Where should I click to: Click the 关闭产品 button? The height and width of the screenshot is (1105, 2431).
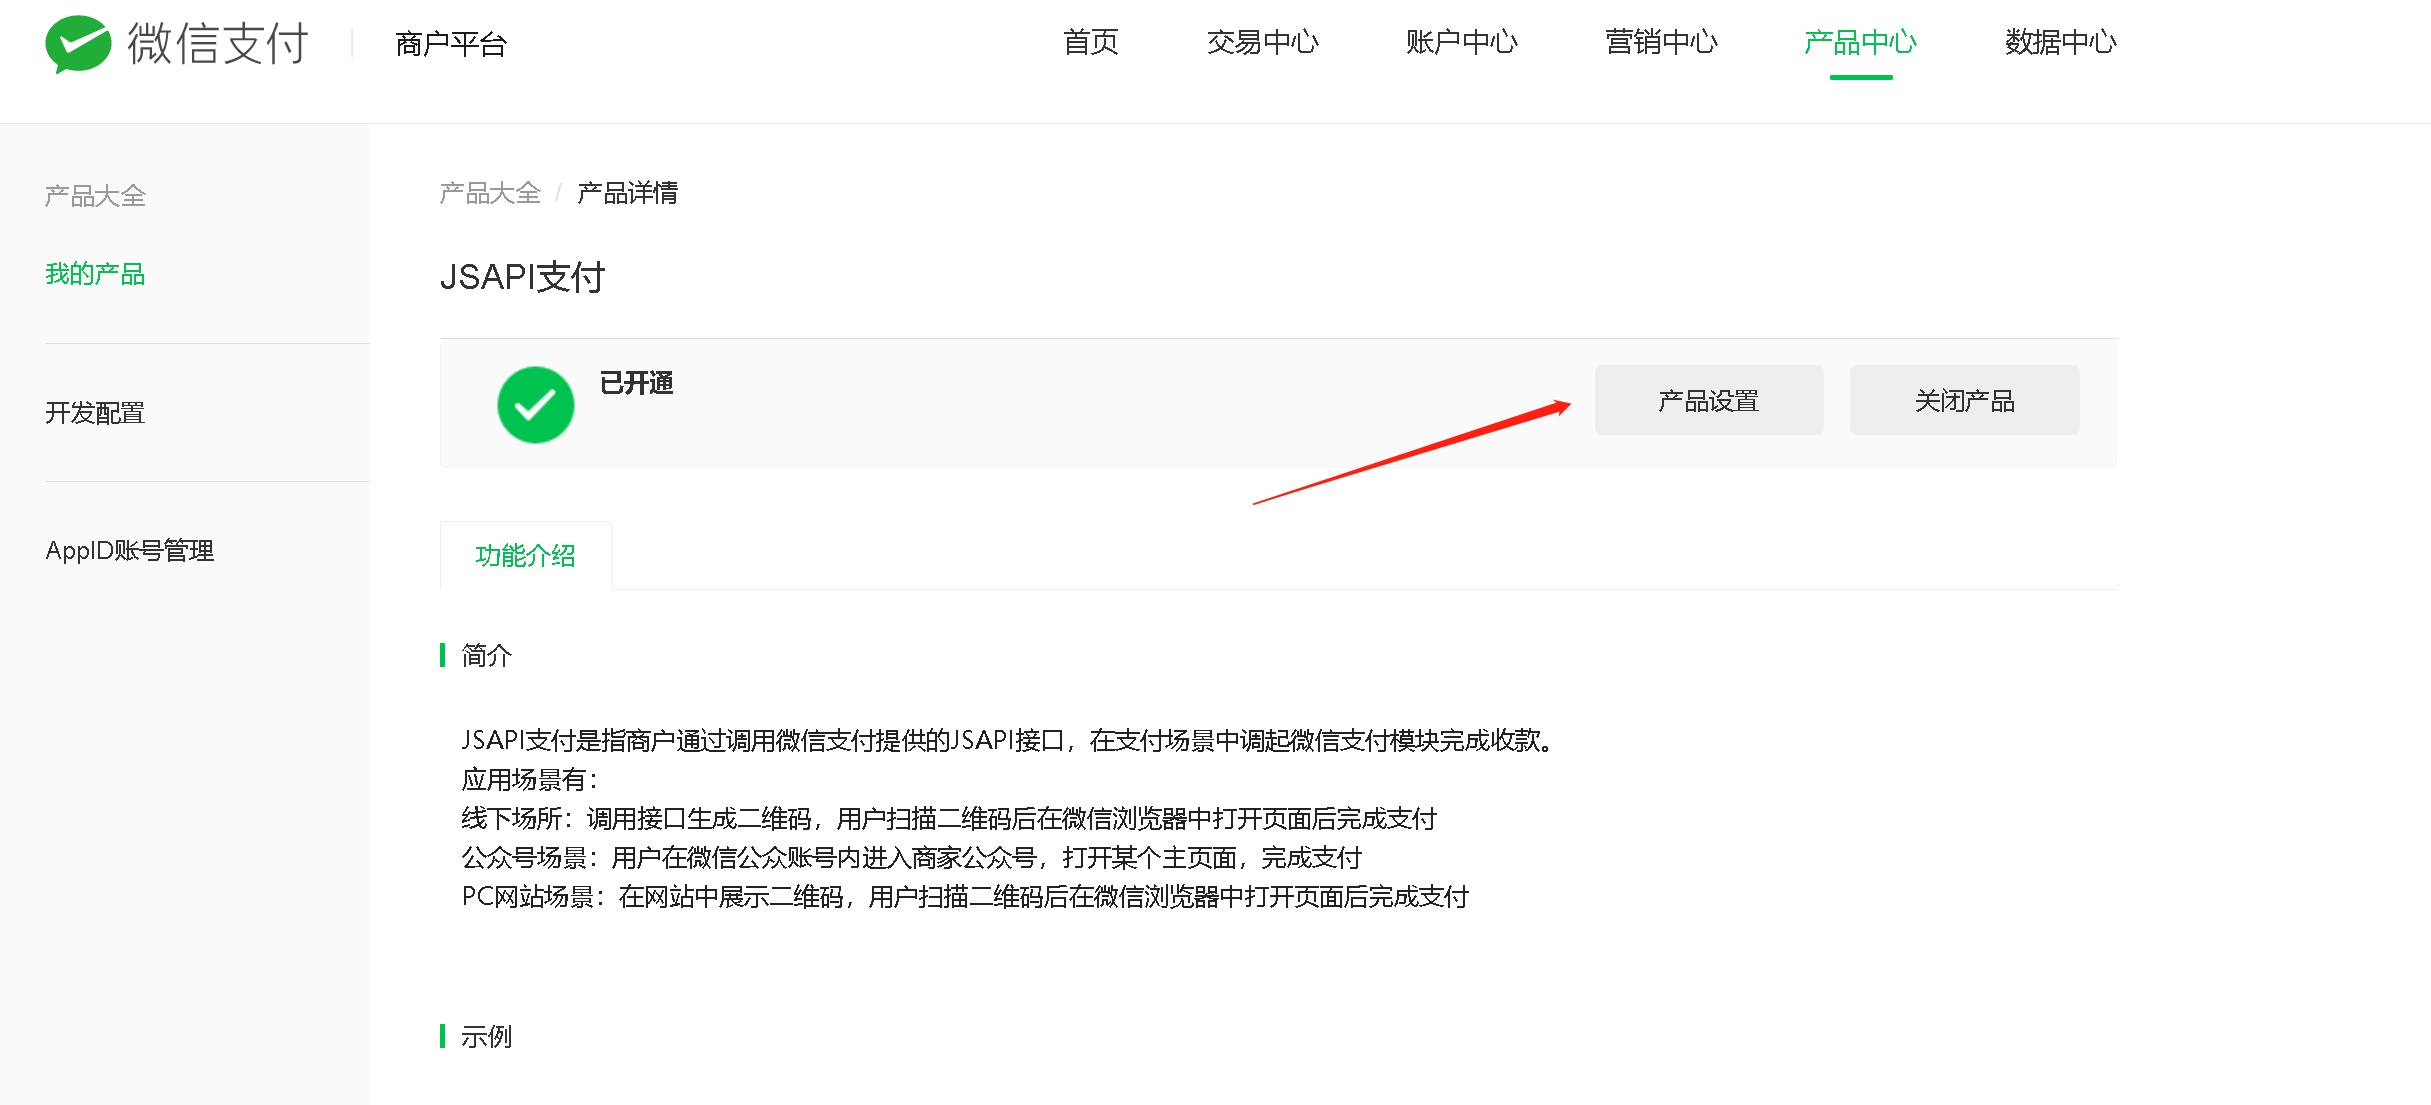[1965, 400]
